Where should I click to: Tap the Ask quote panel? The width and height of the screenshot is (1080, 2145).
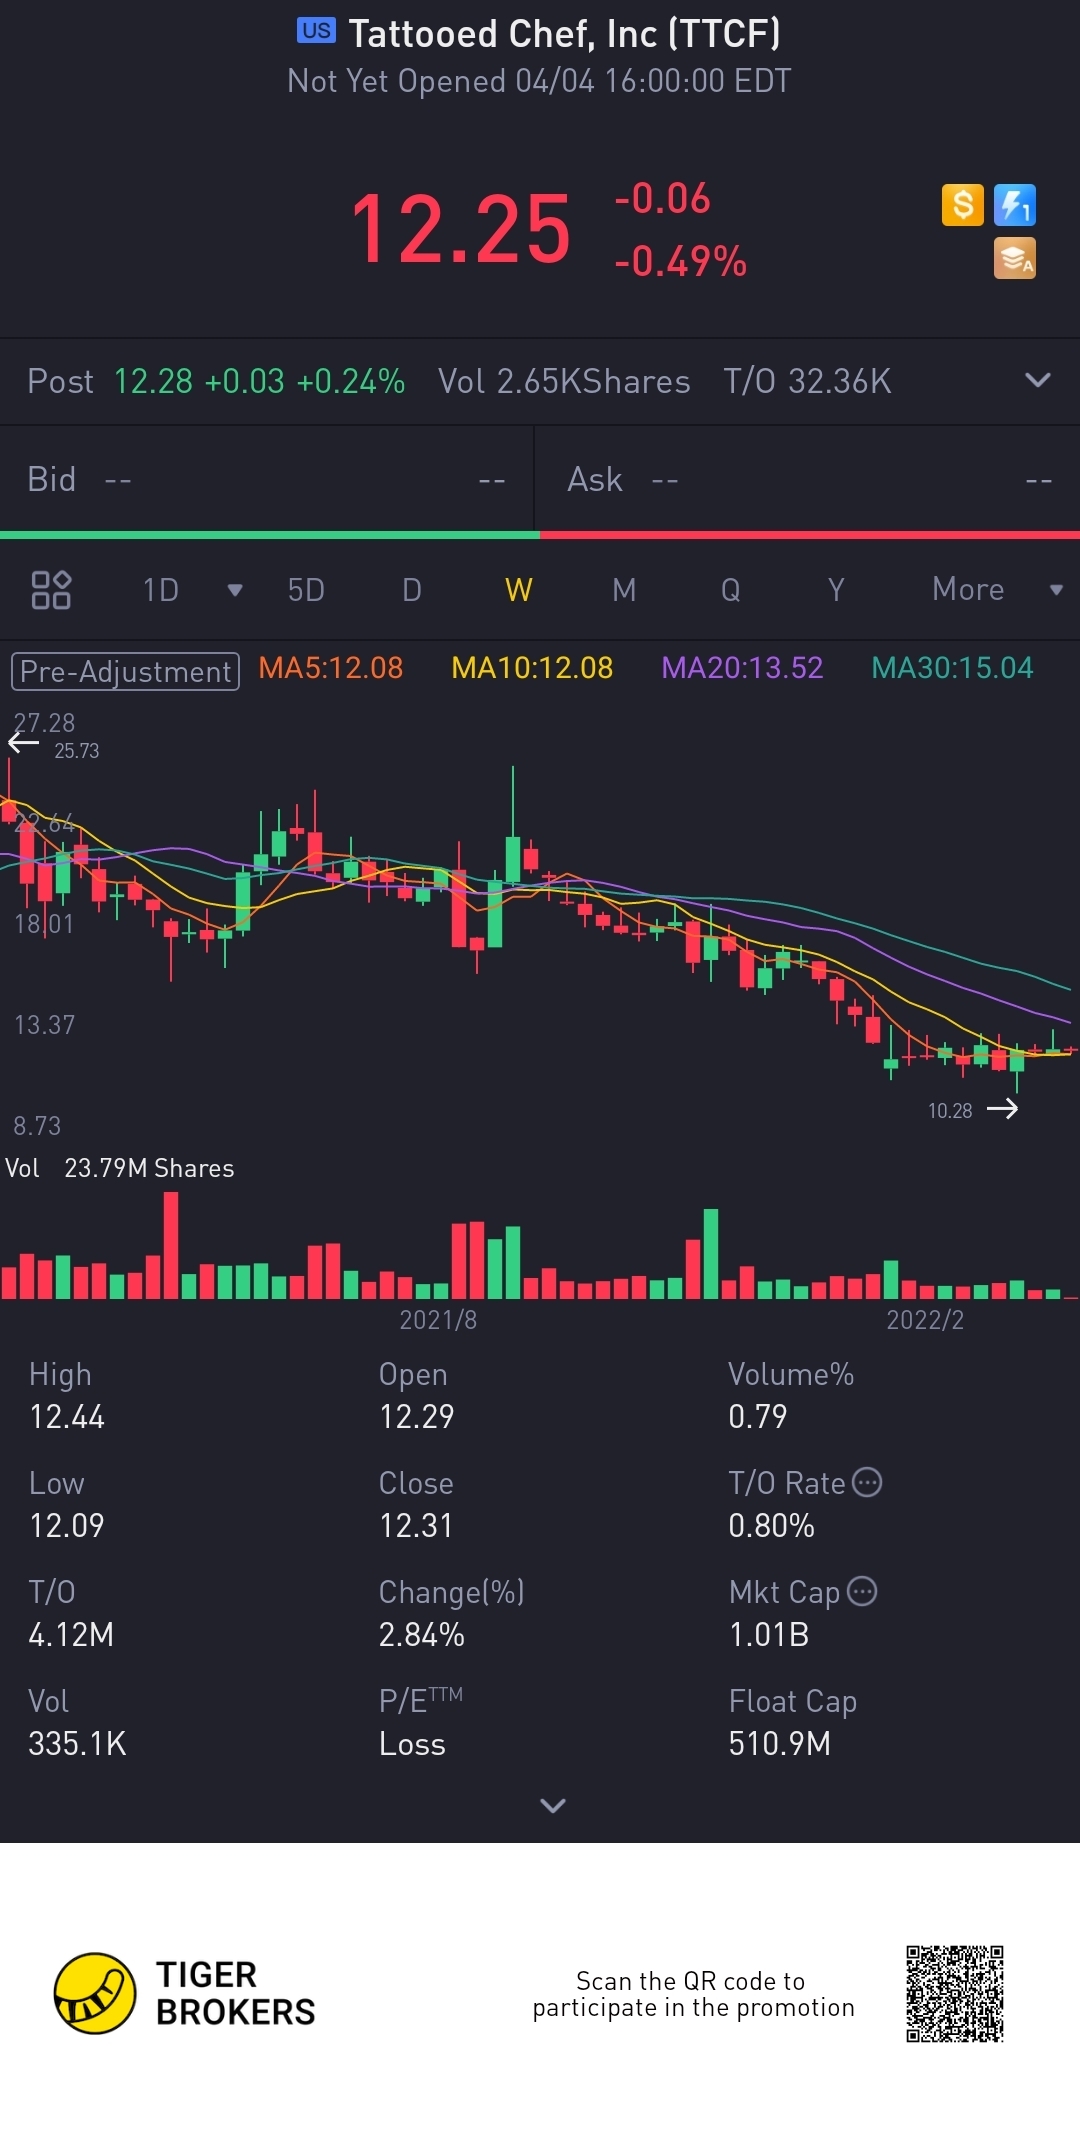(x=808, y=480)
